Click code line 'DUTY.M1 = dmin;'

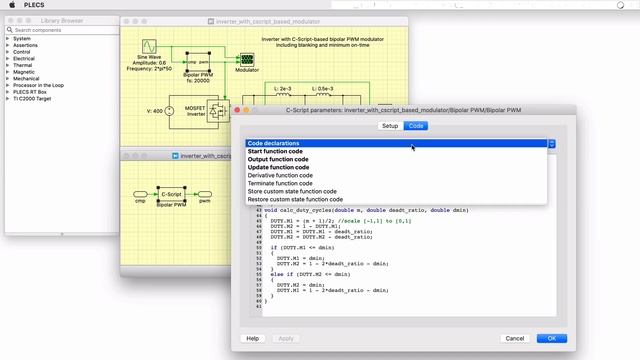tap(300, 258)
